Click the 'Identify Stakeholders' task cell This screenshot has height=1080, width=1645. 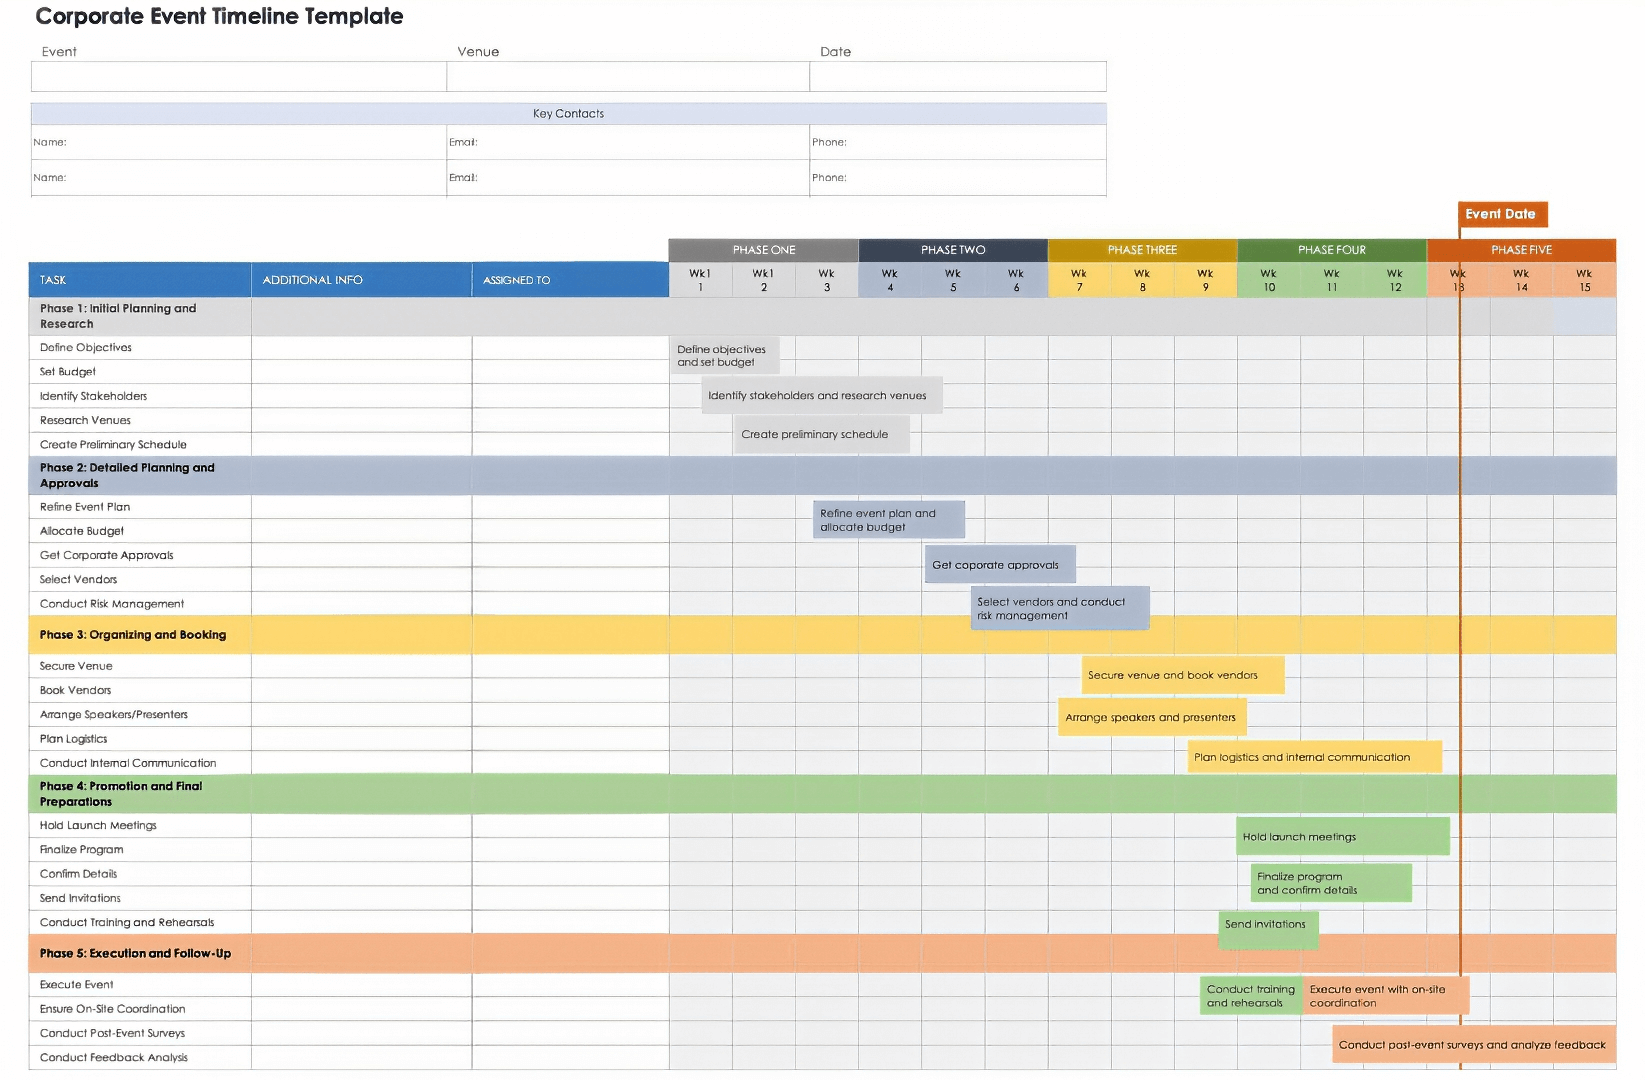(140, 396)
